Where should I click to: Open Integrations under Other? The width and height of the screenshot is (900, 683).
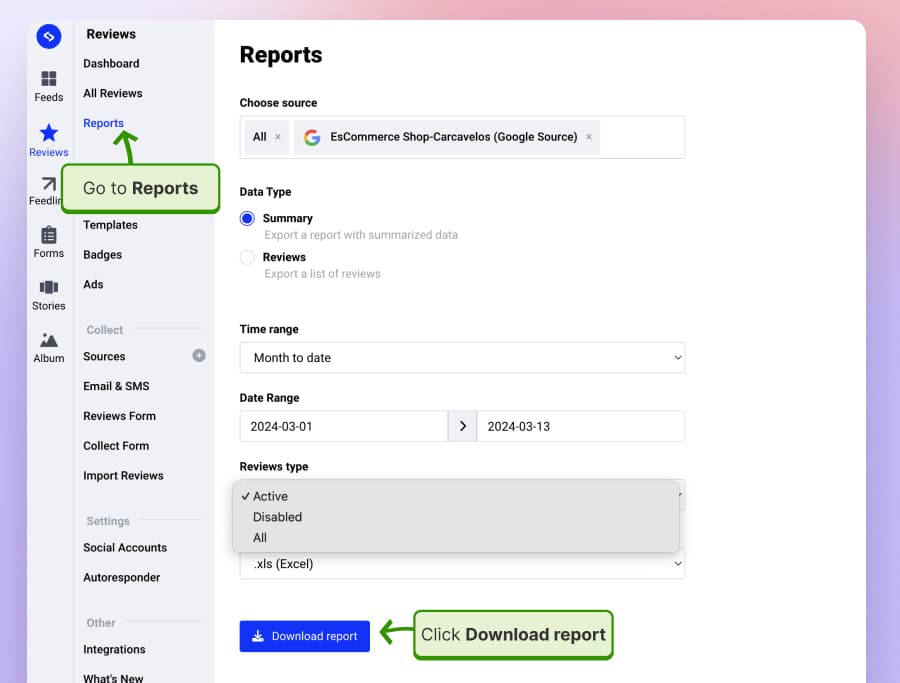[114, 650]
